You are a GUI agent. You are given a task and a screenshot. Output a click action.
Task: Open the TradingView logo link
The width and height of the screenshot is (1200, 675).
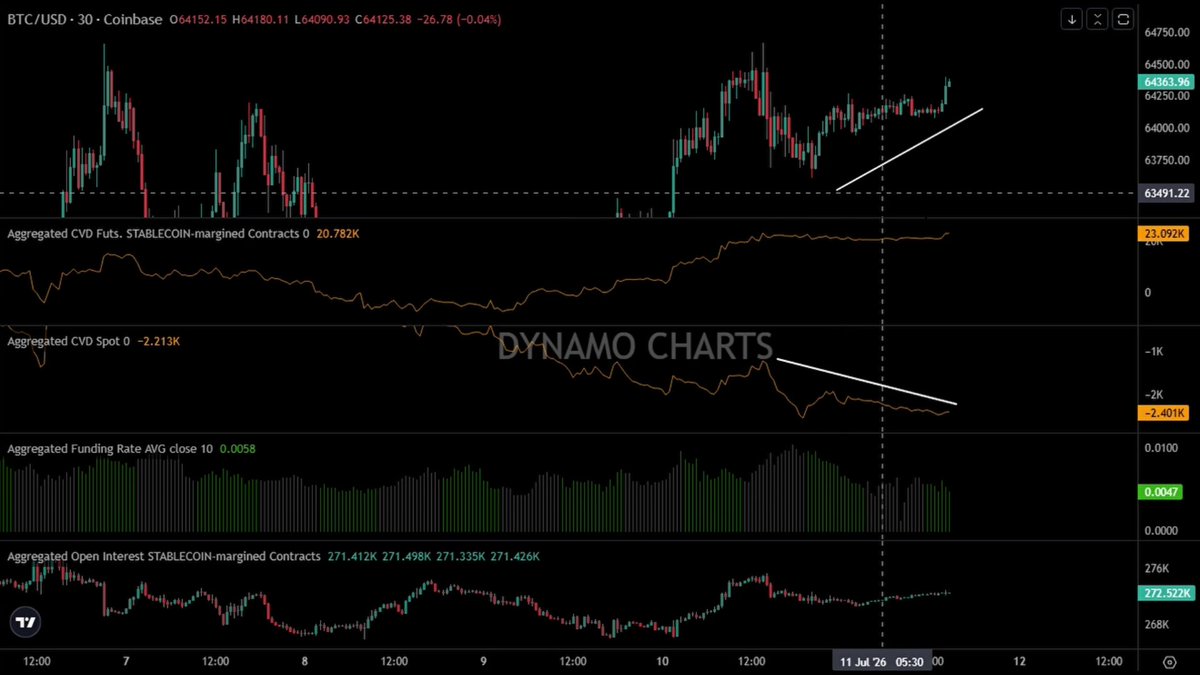tap(27, 621)
